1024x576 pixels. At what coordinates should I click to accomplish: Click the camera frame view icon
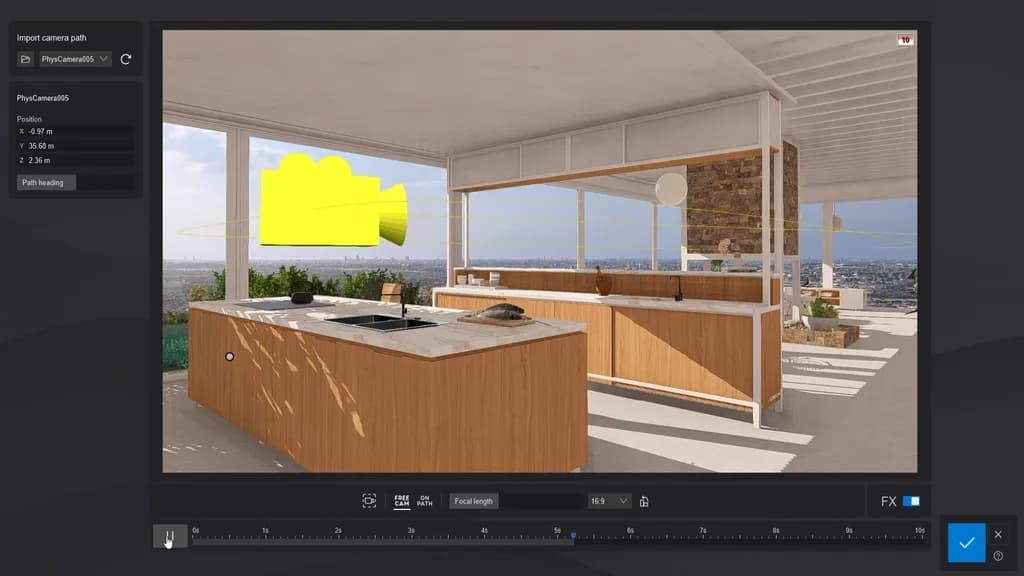click(369, 501)
